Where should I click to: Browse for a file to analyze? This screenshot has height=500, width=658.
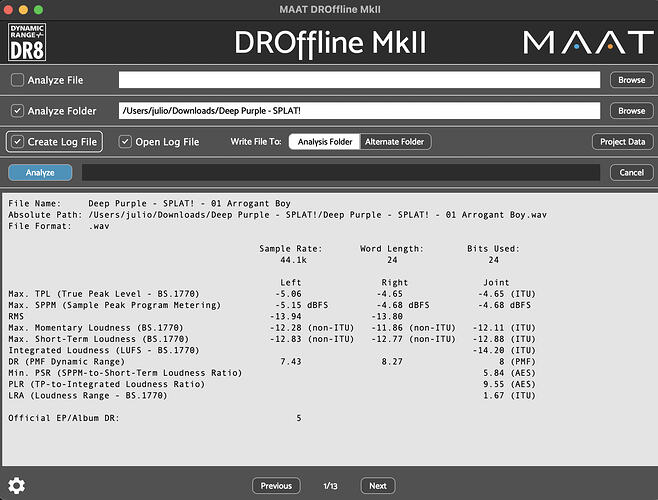point(632,80)
